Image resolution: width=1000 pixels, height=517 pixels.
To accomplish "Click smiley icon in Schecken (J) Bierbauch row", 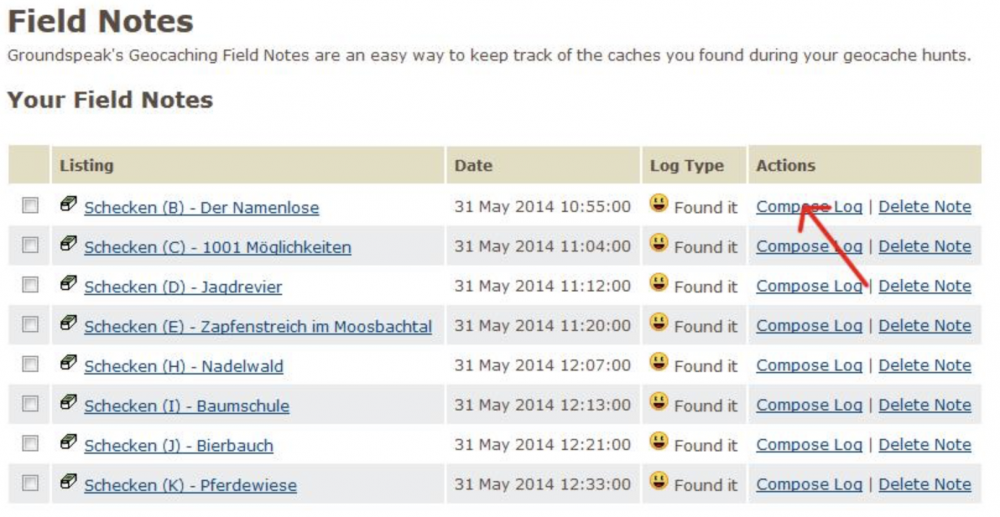I will click(659, 442).
